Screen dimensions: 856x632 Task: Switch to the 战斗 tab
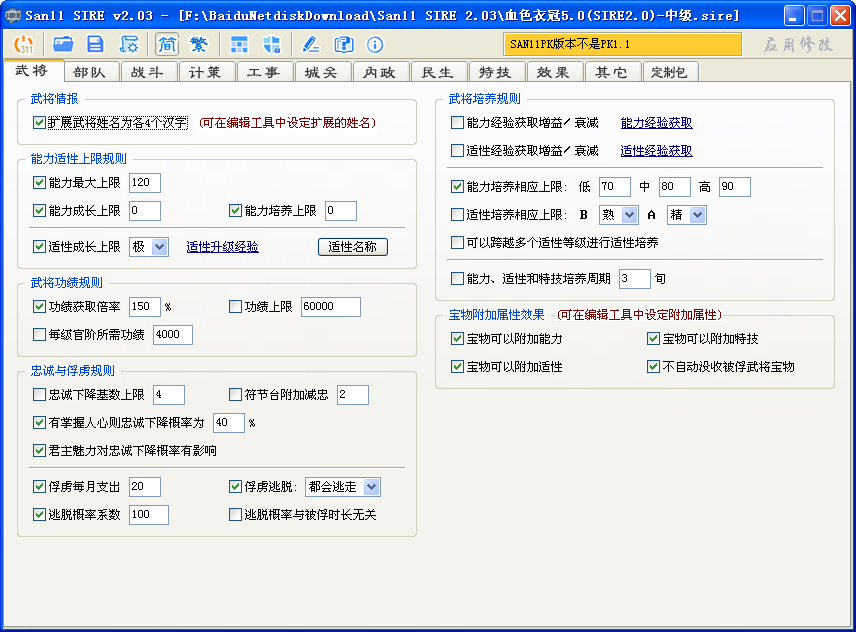click(149, 72)
